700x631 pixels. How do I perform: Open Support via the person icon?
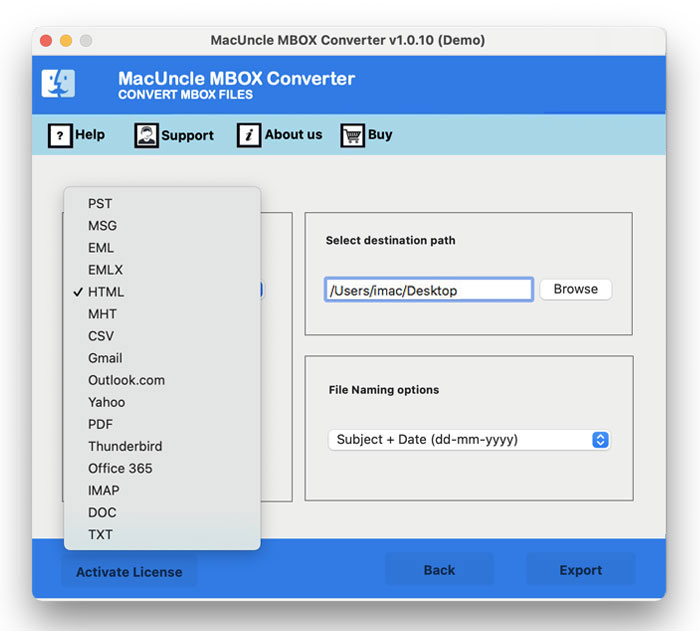coord(146,135)
